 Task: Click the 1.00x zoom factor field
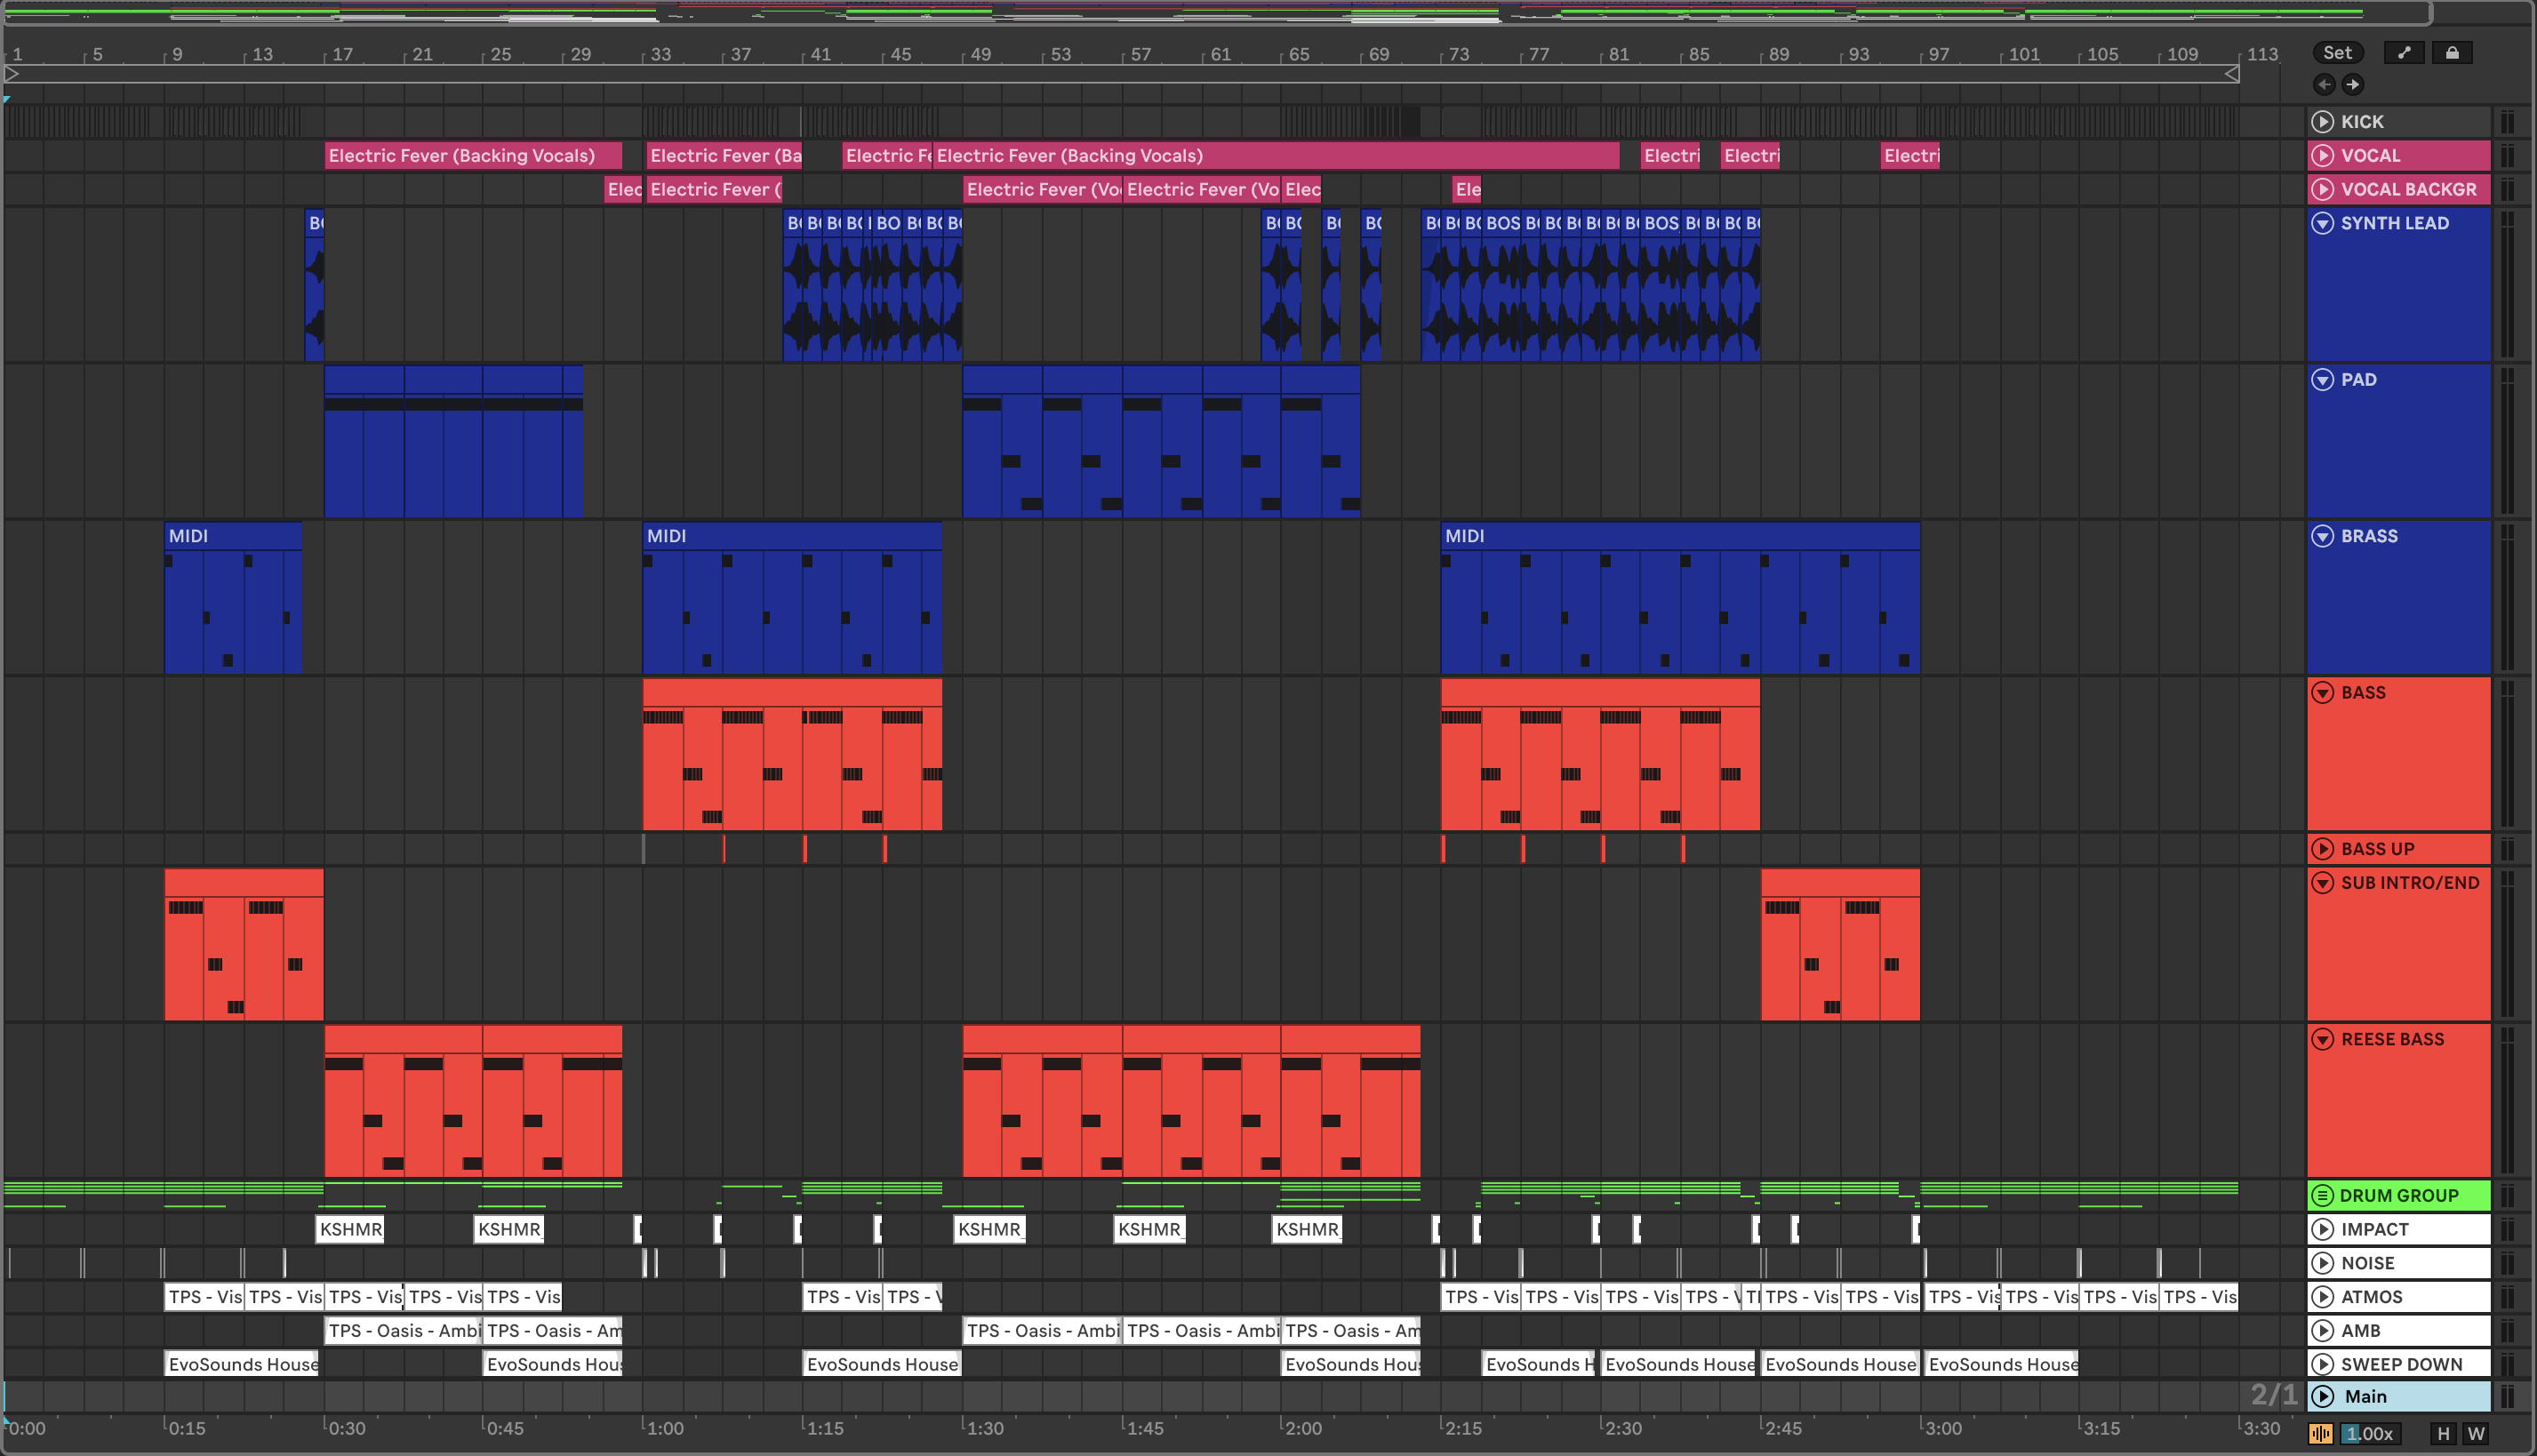pos(2369,1434)
